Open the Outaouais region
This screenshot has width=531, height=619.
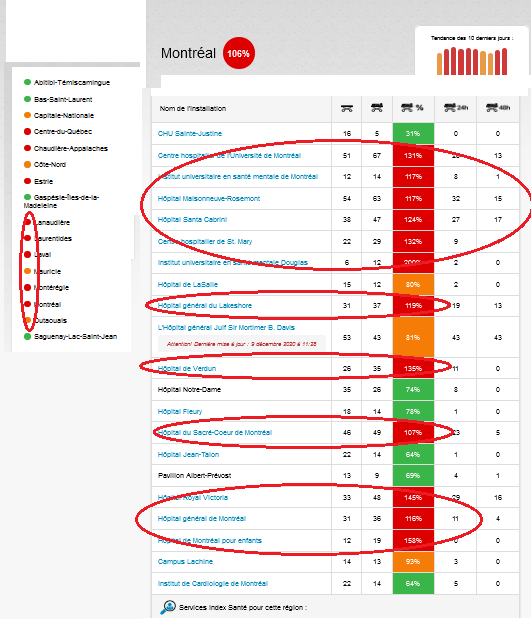(51, 321)
